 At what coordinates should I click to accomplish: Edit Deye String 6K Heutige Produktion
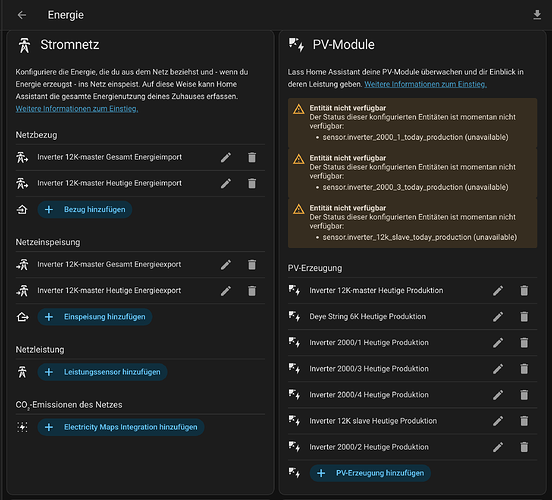498,317
